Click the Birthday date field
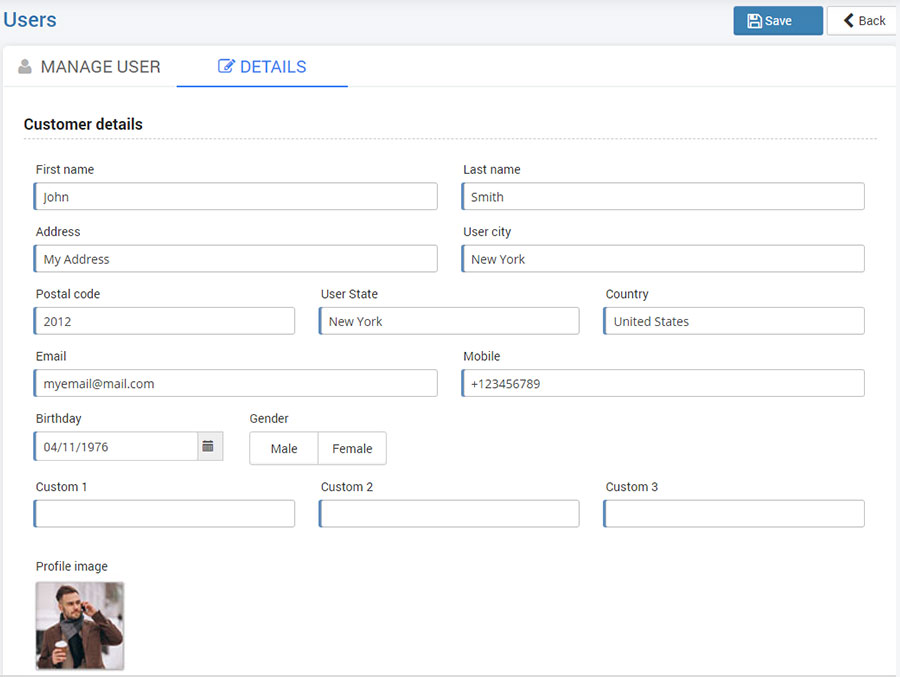This screenshot has width=900, height=677. 116,446
